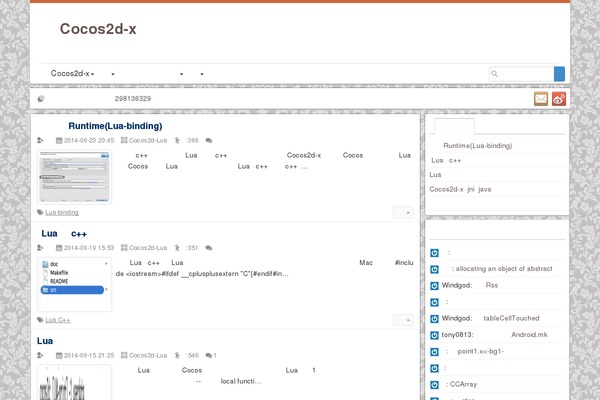This screenshot has width=600, height=400.
Task: Open the email envelope icon
Action: pyautogui.click(x=541, y=99)
